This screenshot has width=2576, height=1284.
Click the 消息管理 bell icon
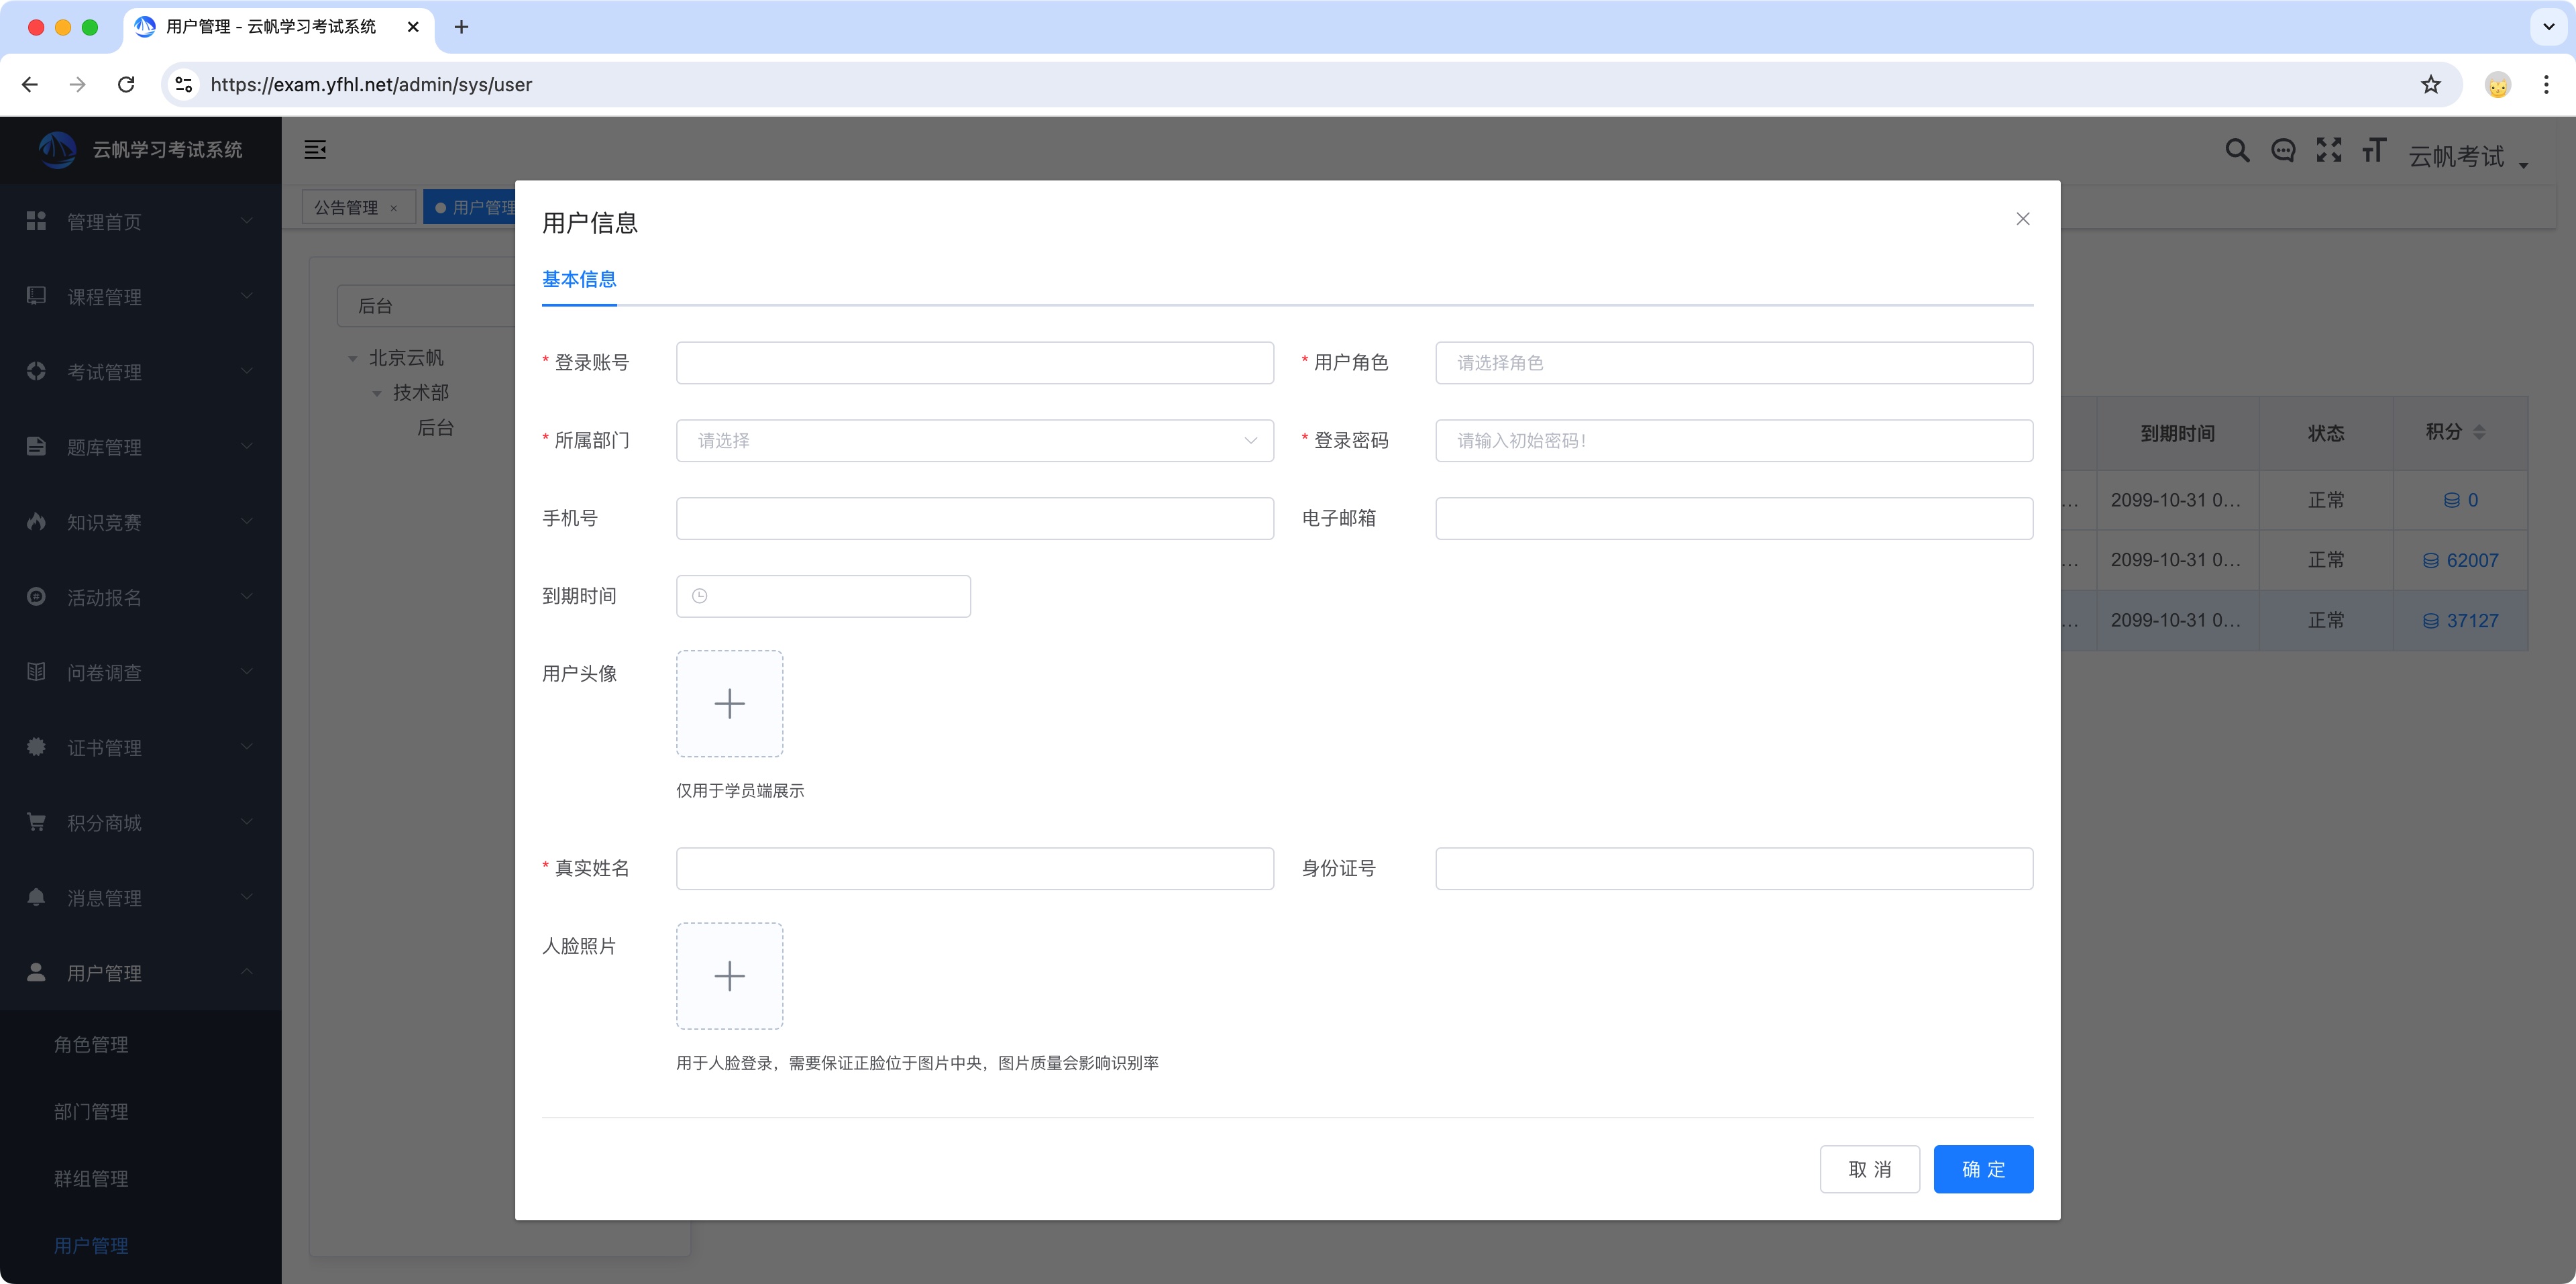pos(36,896)
